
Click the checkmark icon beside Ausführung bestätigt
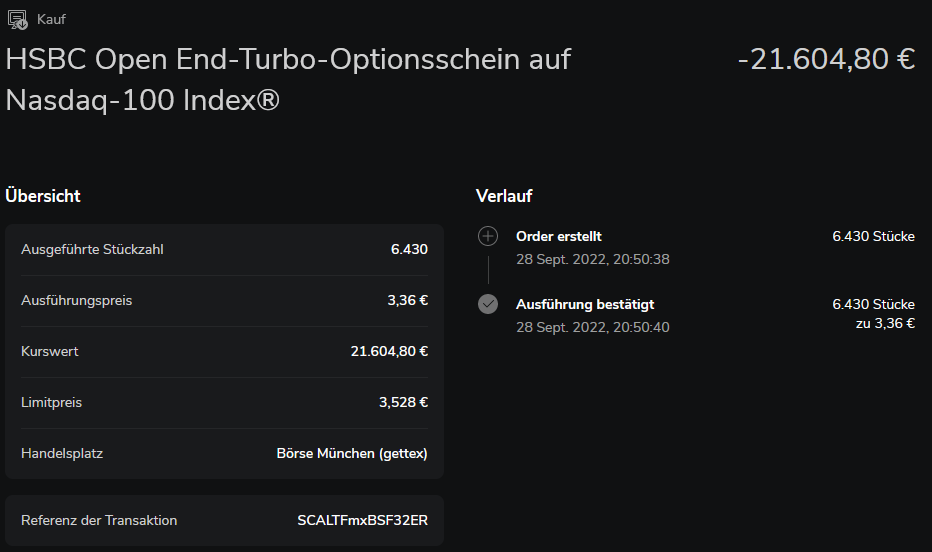488,304
